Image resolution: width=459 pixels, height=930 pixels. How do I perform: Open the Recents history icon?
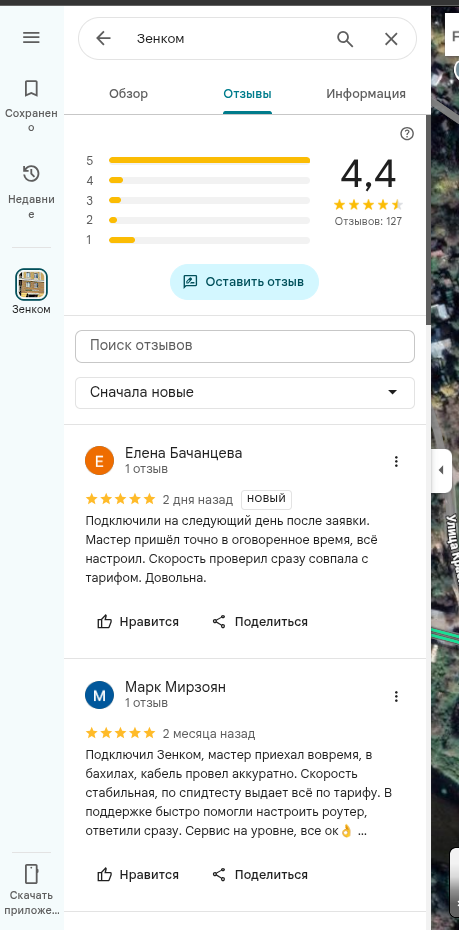click(31, 174)
